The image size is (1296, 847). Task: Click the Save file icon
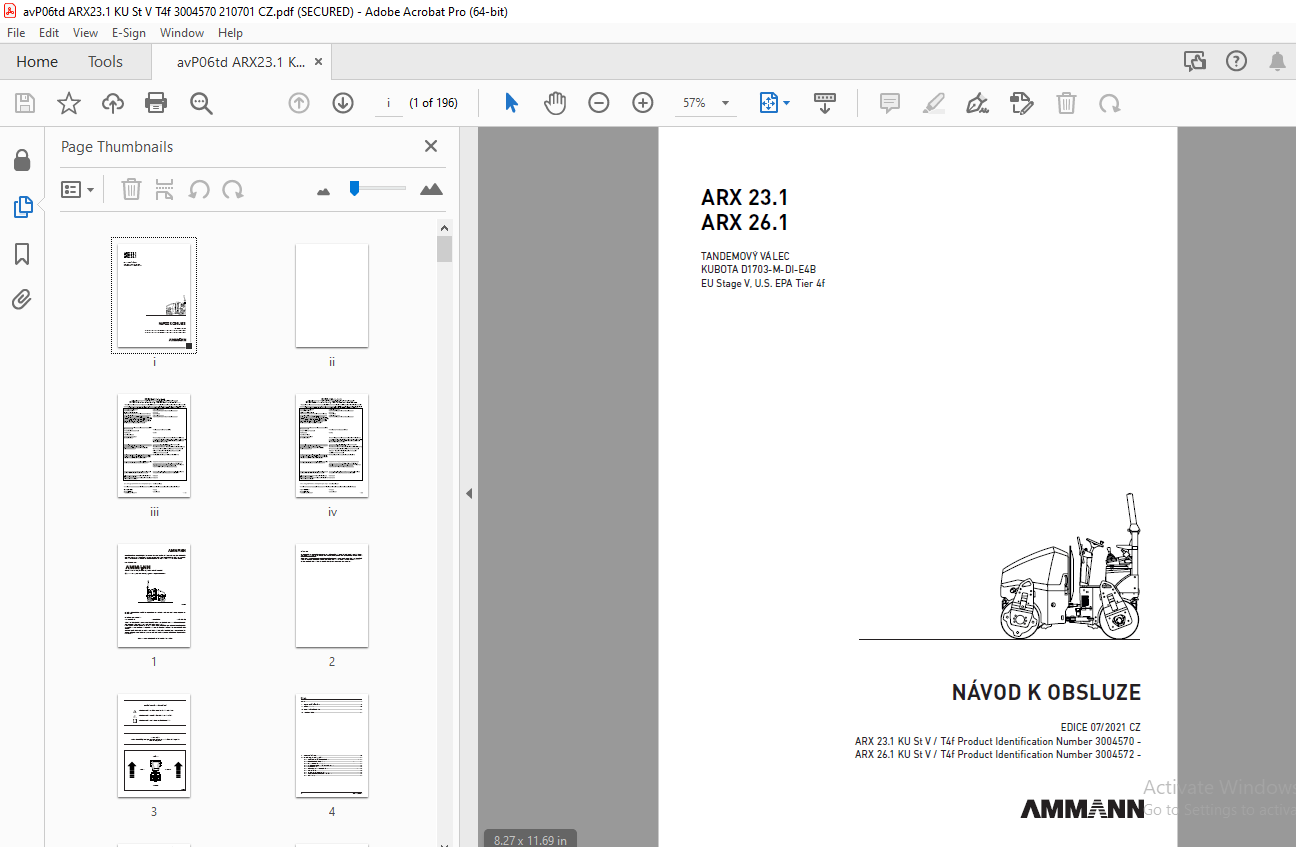(x=25, y=103)
